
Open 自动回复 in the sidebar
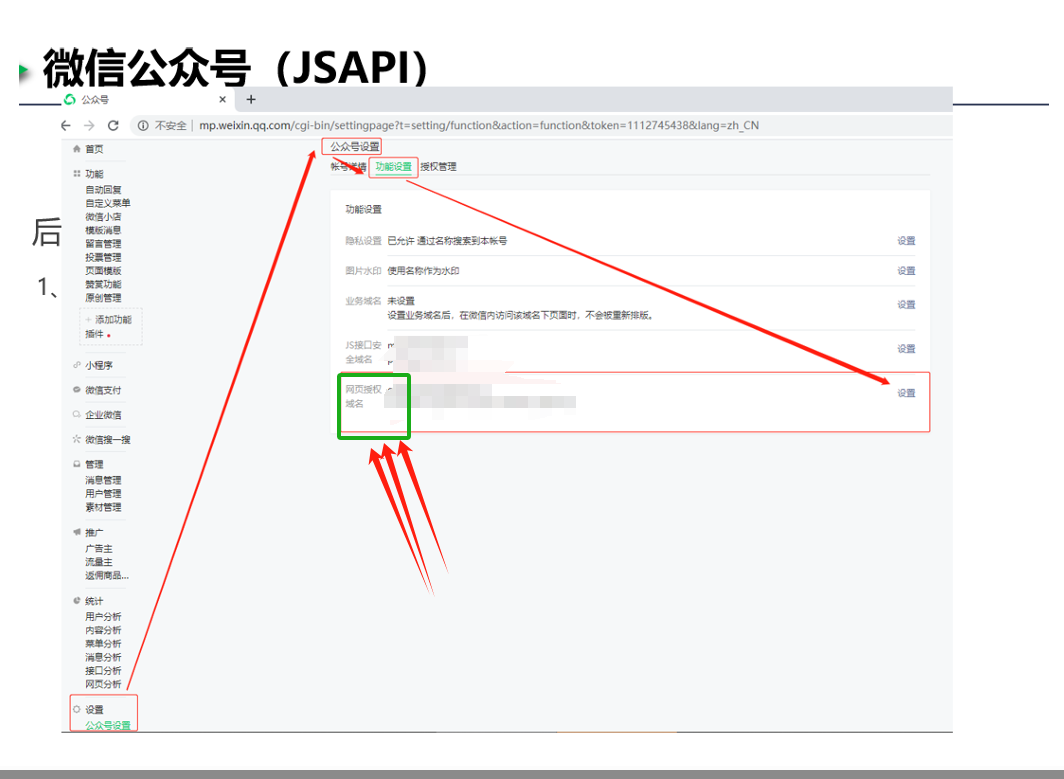click(103, 189)
